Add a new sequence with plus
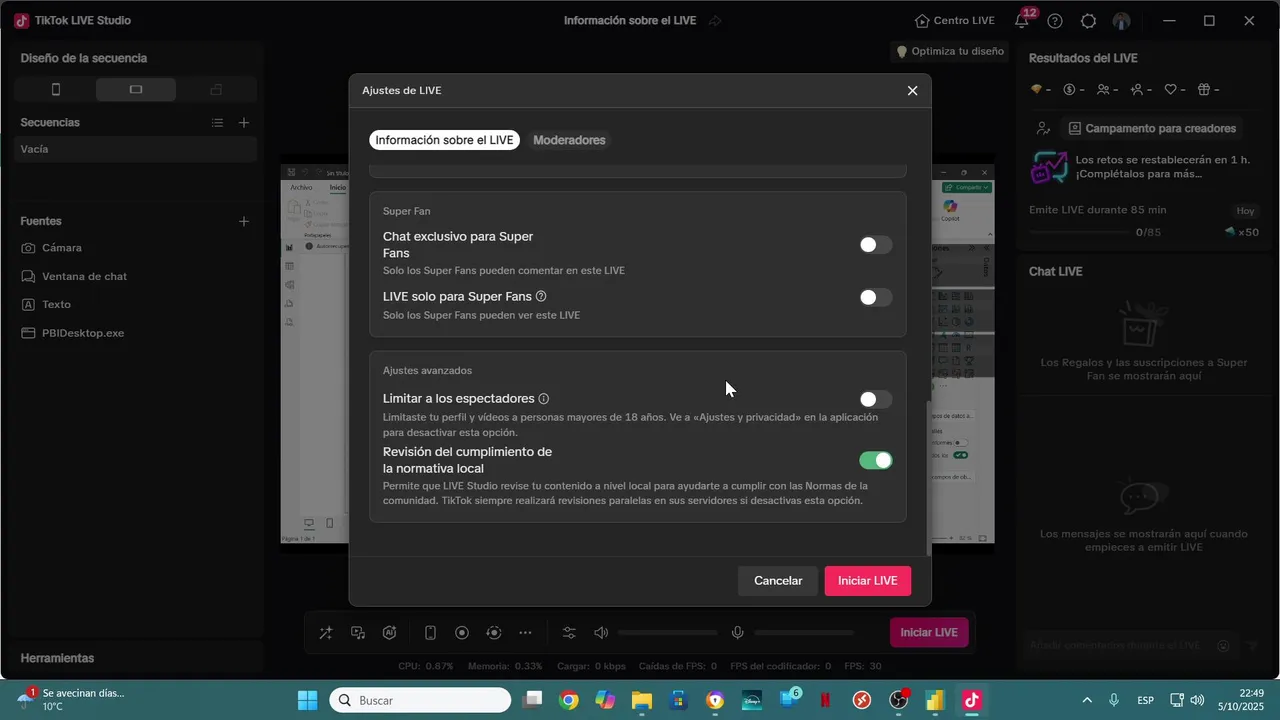The image size is (1280, 720). tap(244, 123)
